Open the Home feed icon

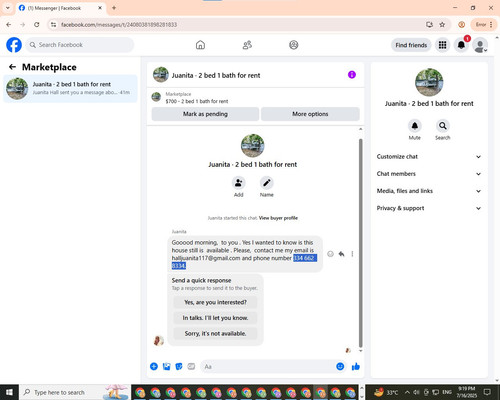tap(200, 45)
